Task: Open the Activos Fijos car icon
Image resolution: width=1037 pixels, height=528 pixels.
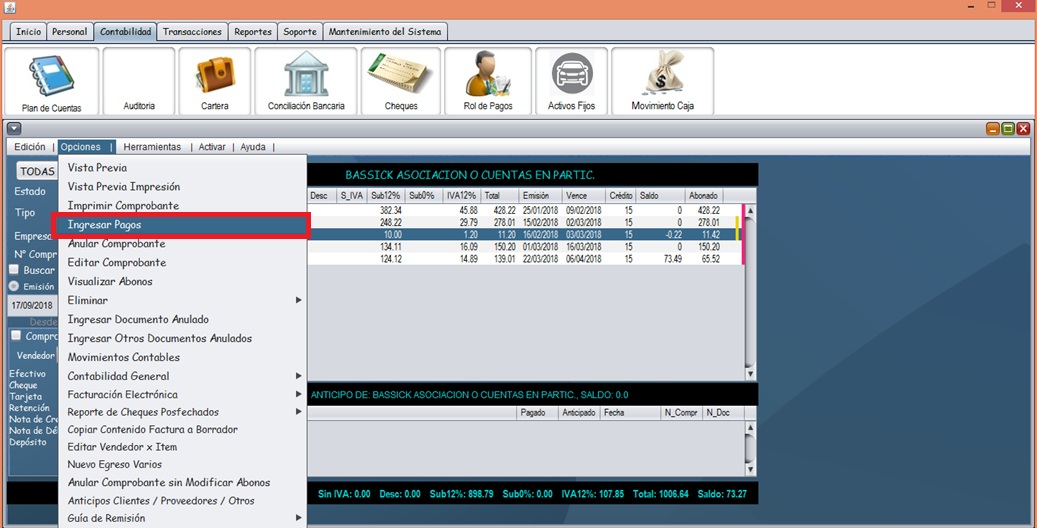Action: click(x=572, y=82)
